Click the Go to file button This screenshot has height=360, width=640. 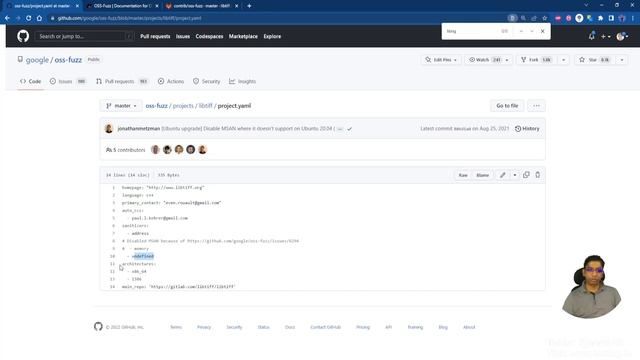pos(507,106)
